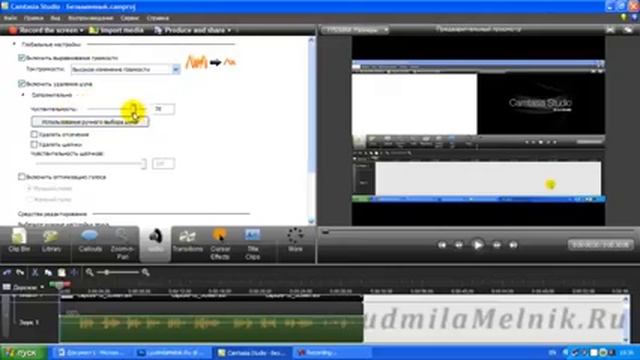Click the Redo icon on timeline toolbar
Viewport: 640px width, 360px height.
(x=20, y=272)
